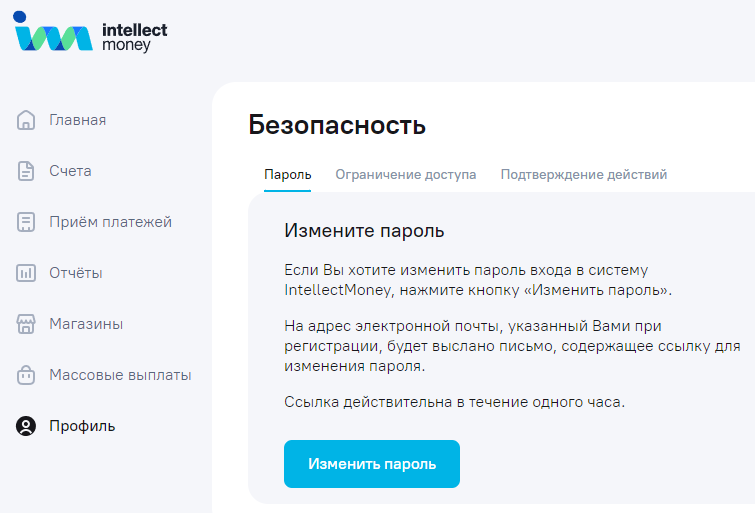Open the Ограничение доступа tab
755x513 pixels.
coord(405,175)
